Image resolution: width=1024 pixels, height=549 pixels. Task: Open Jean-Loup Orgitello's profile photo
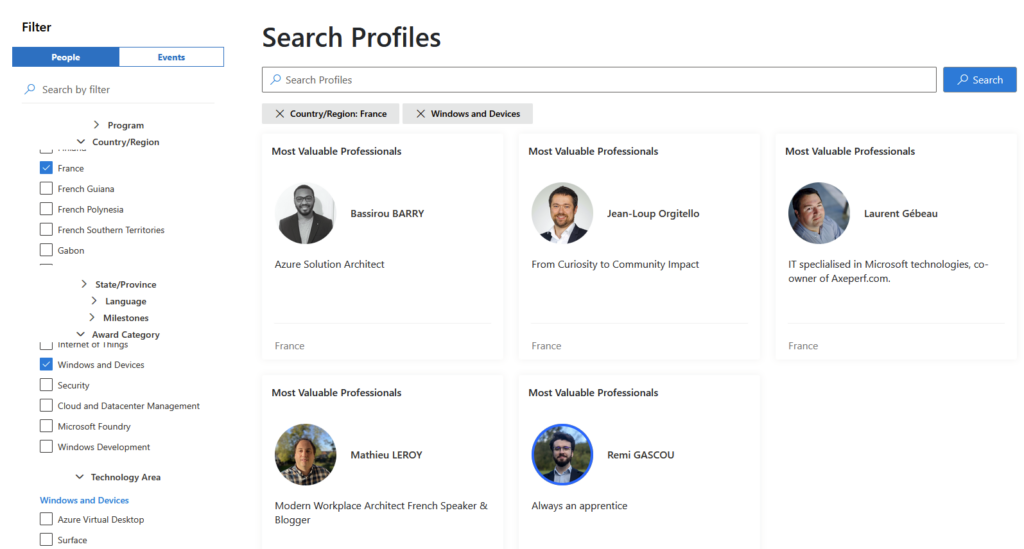coord(562,213)
